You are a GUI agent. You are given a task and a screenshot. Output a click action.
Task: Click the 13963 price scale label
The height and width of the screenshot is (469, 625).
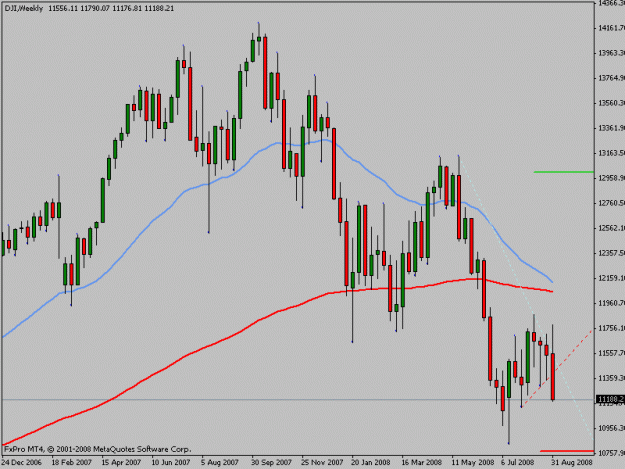[611, 53]
